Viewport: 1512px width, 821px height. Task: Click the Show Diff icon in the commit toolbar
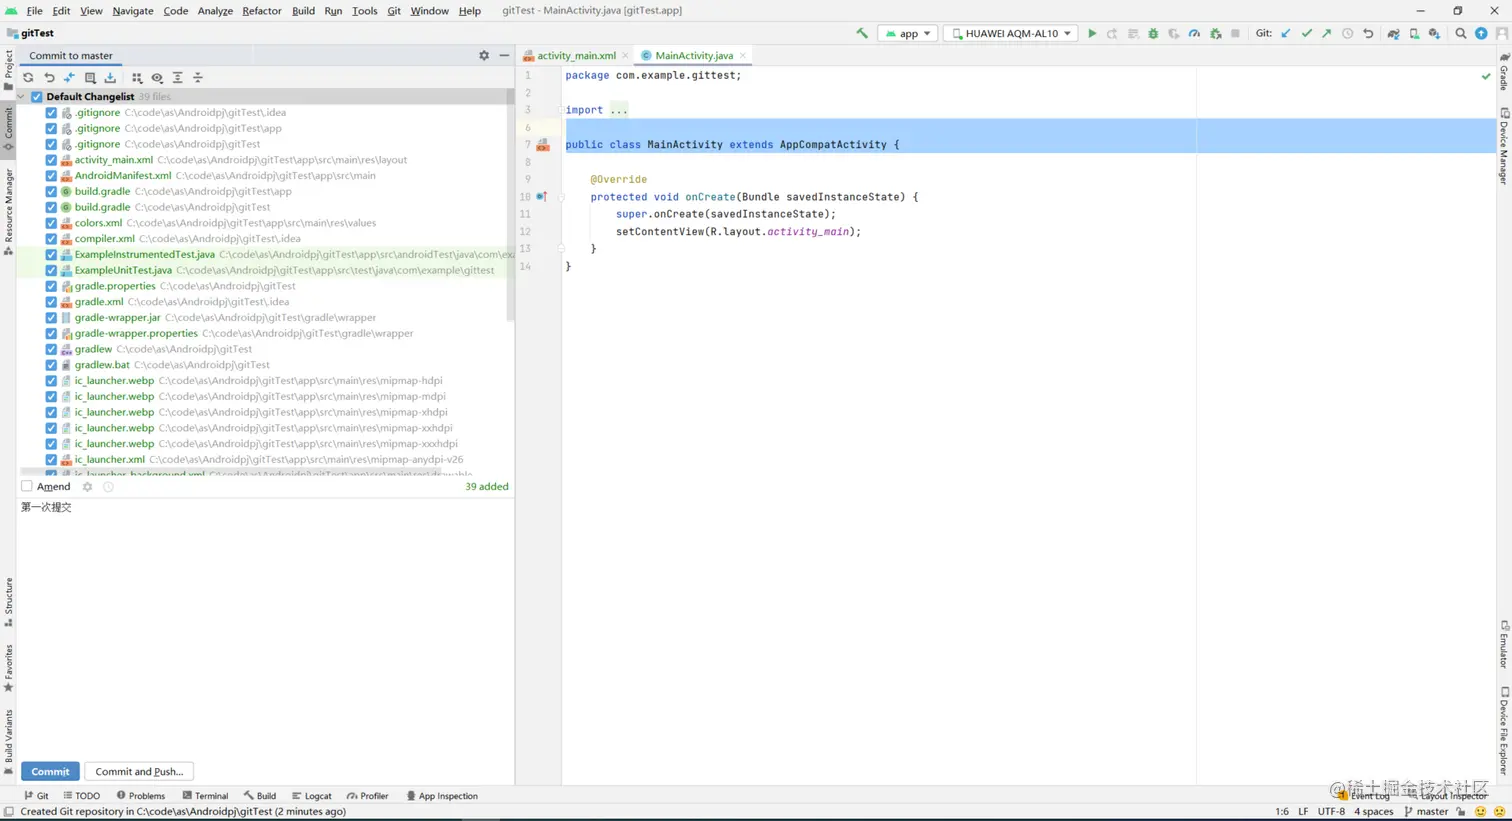[69, 77]
